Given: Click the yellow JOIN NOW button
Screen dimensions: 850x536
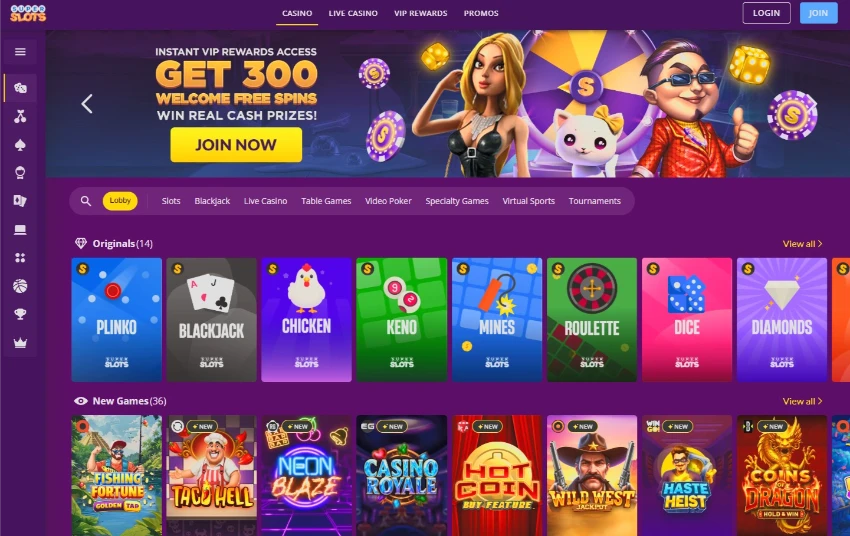Looking at the screenshot, I should point(236,145).
